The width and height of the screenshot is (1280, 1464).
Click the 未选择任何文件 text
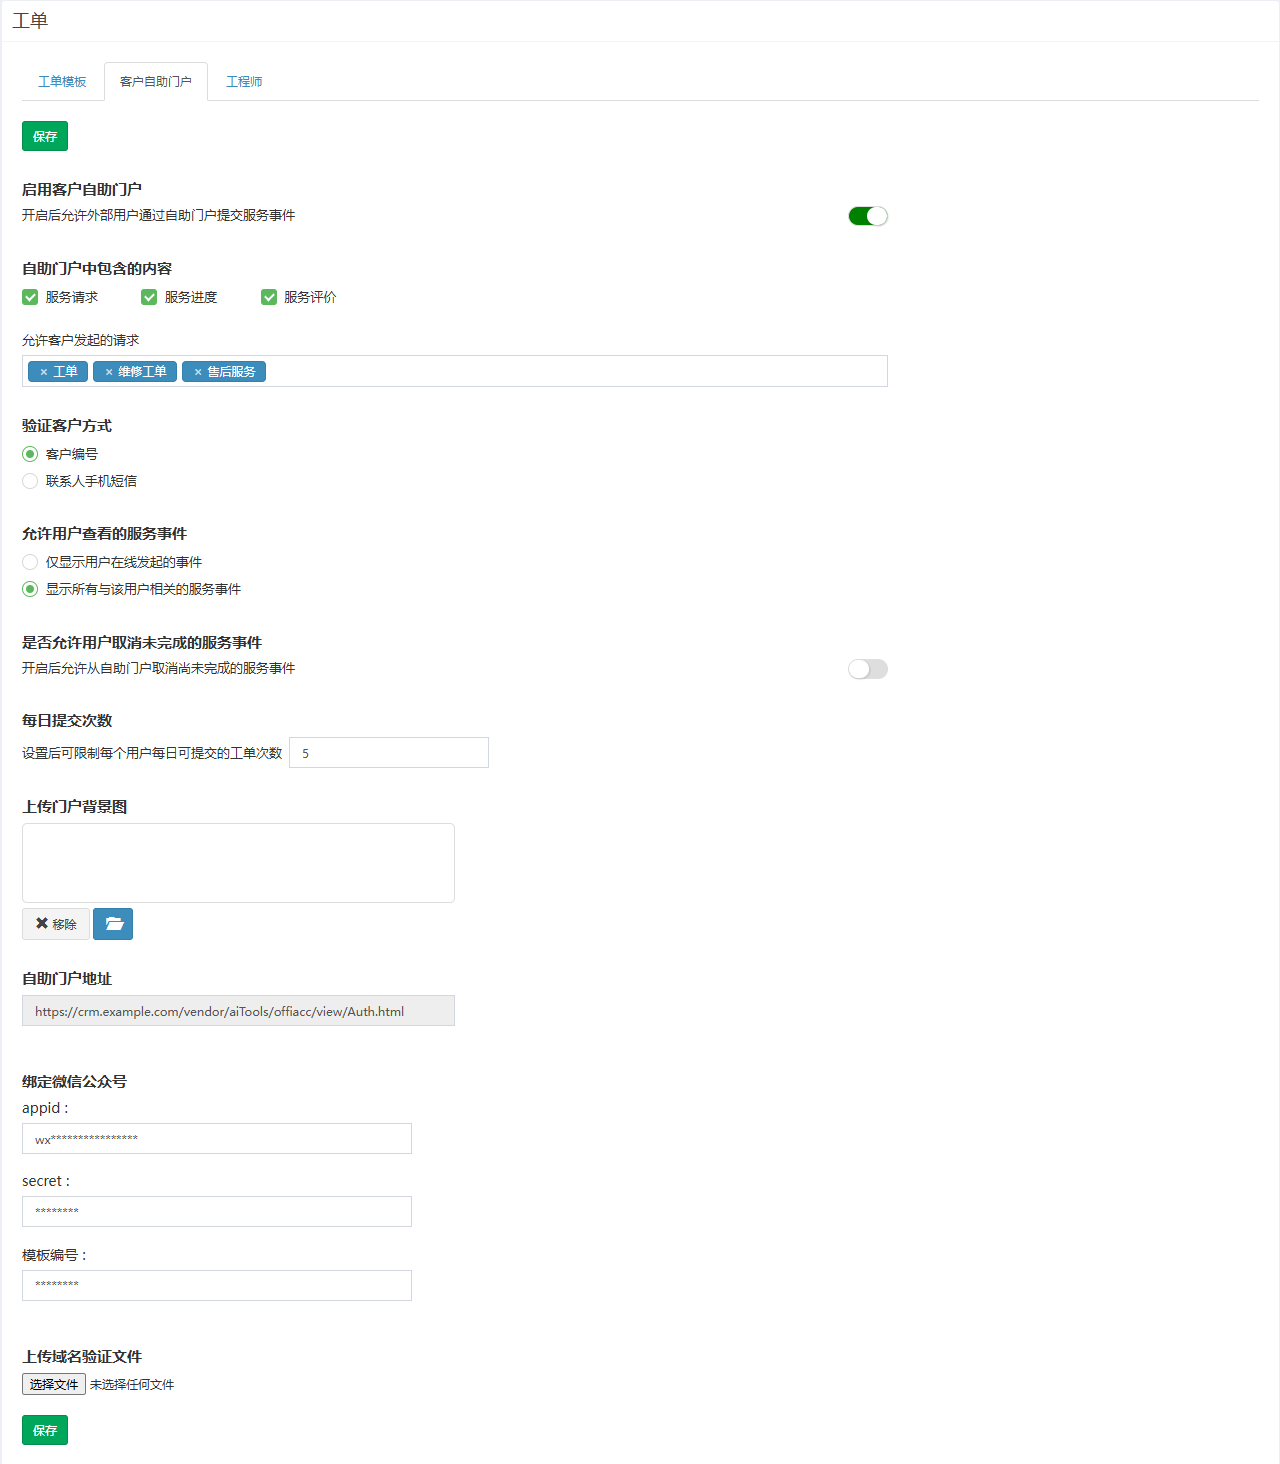[x=132, y=1385]
